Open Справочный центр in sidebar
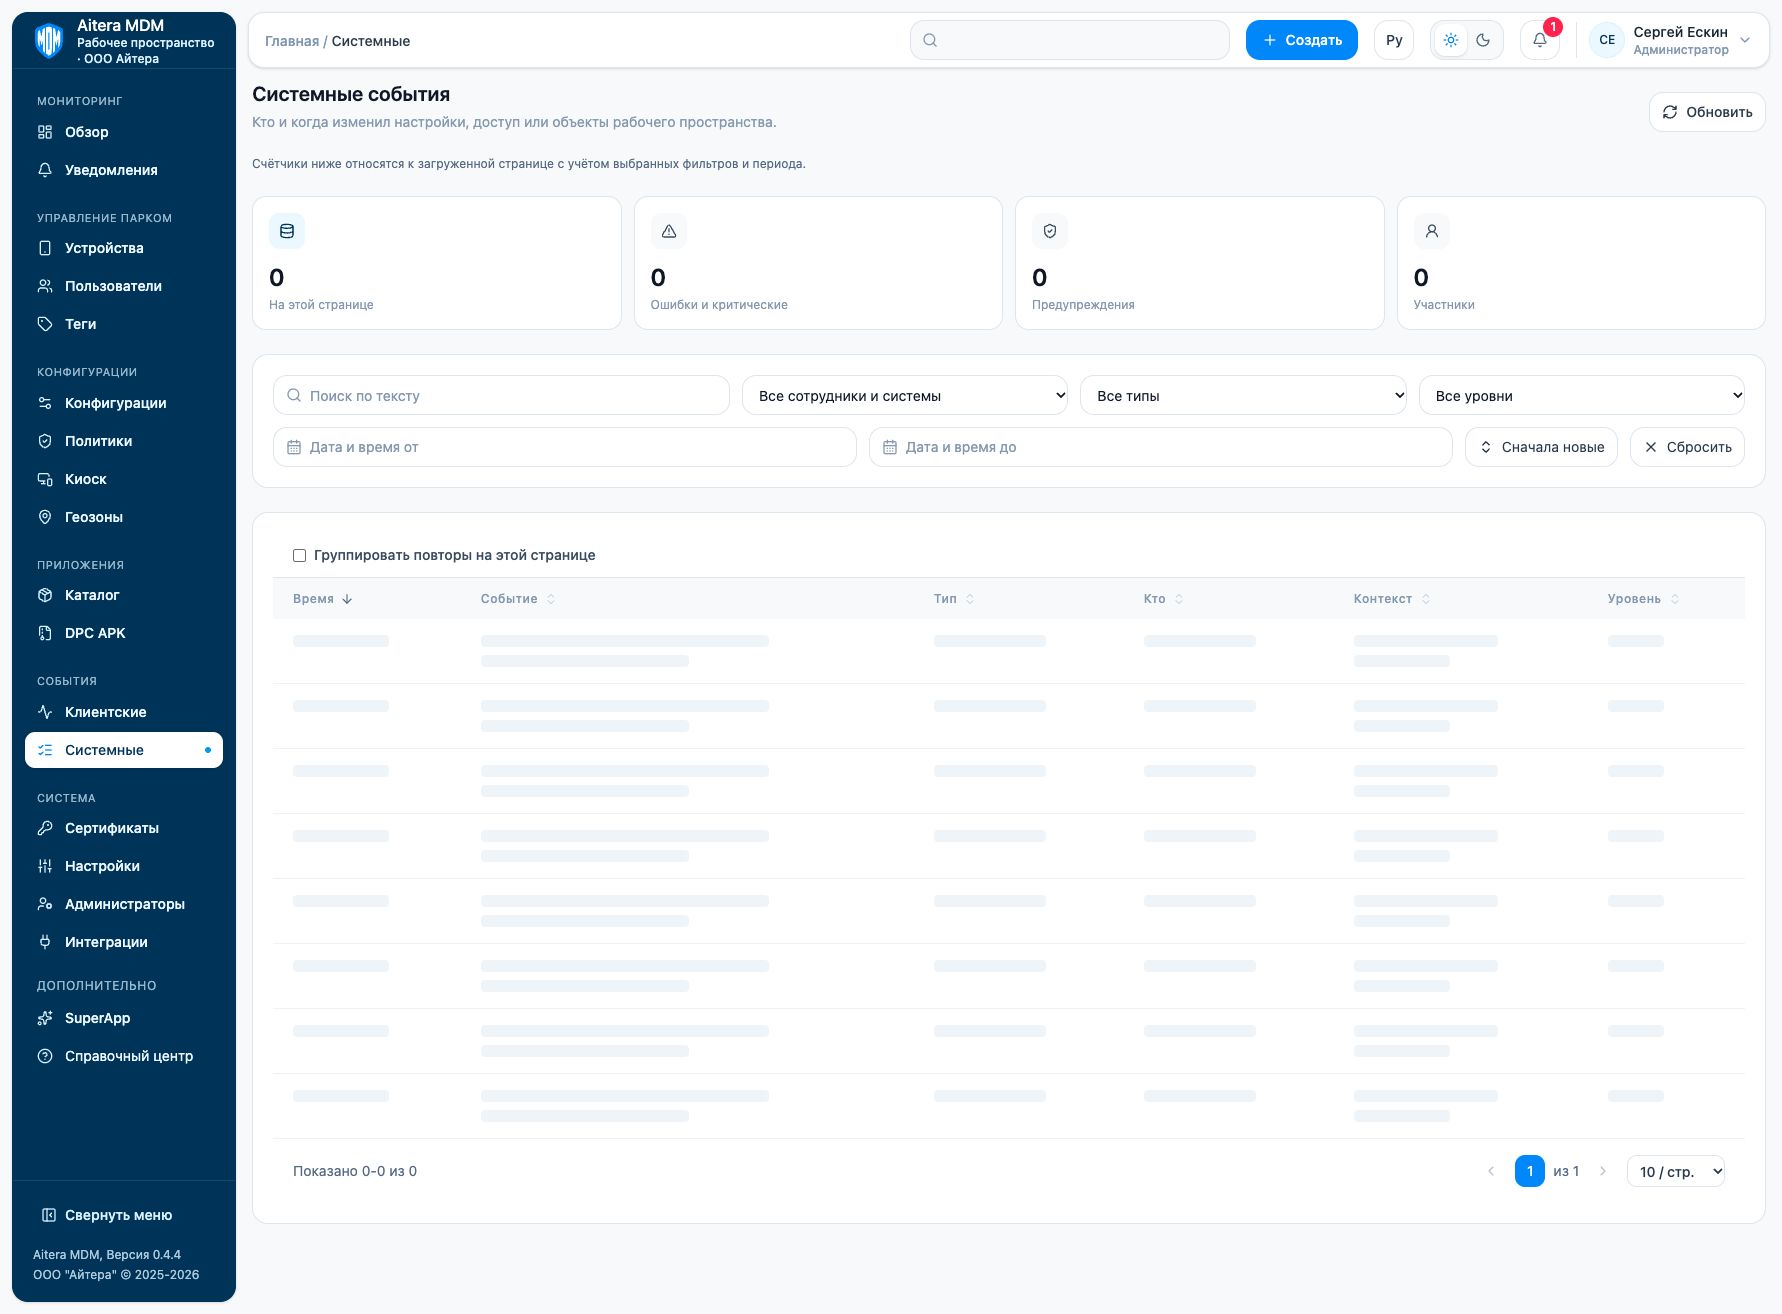This screenshot has width=1782, height=1314. [x=124, y=1056]
